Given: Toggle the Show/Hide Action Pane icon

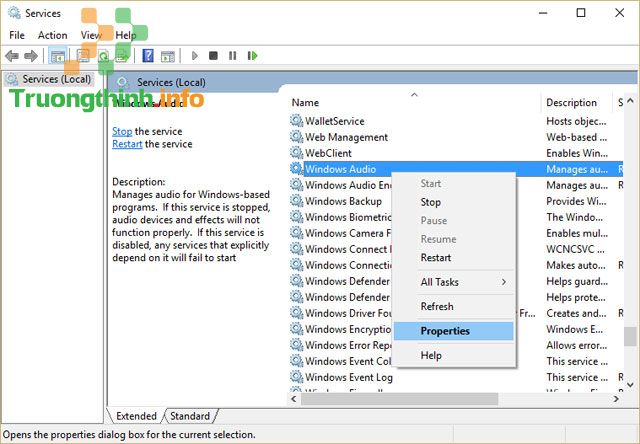Looking at the screenshot, I should 168,56.
